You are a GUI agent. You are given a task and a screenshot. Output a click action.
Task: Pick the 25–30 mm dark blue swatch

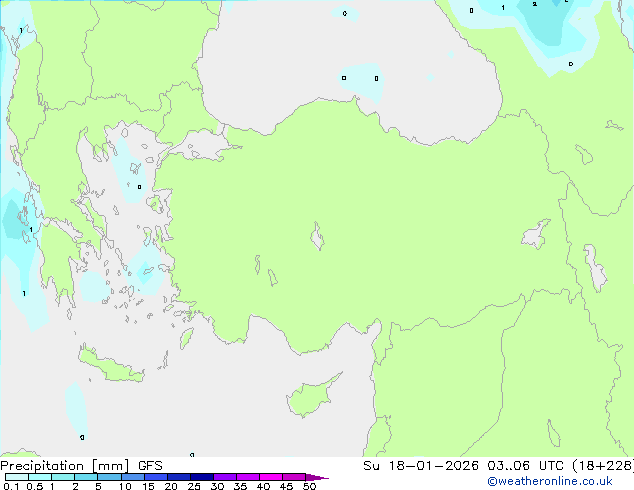tap(201, 477)
